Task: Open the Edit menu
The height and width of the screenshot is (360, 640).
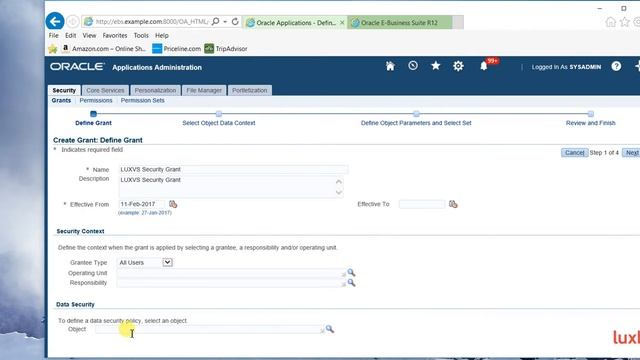Action: 71,36
